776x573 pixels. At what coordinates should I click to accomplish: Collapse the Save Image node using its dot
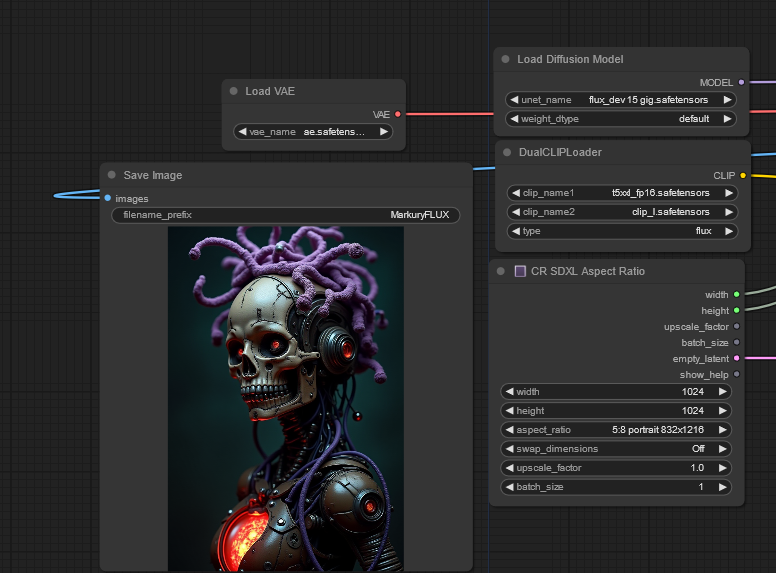pyautogui.click(x=112, y=176)
